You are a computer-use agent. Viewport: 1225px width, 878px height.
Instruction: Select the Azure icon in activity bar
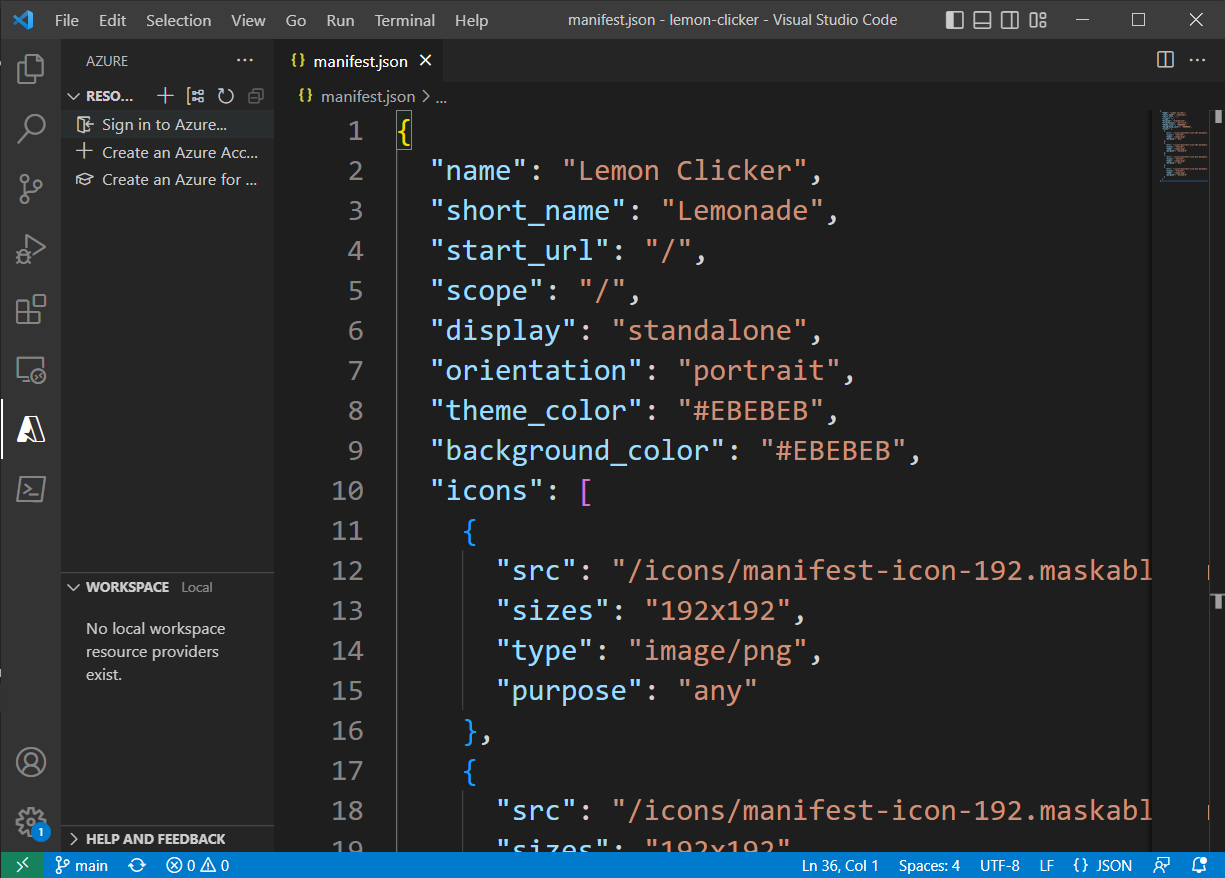coord(31,429)
